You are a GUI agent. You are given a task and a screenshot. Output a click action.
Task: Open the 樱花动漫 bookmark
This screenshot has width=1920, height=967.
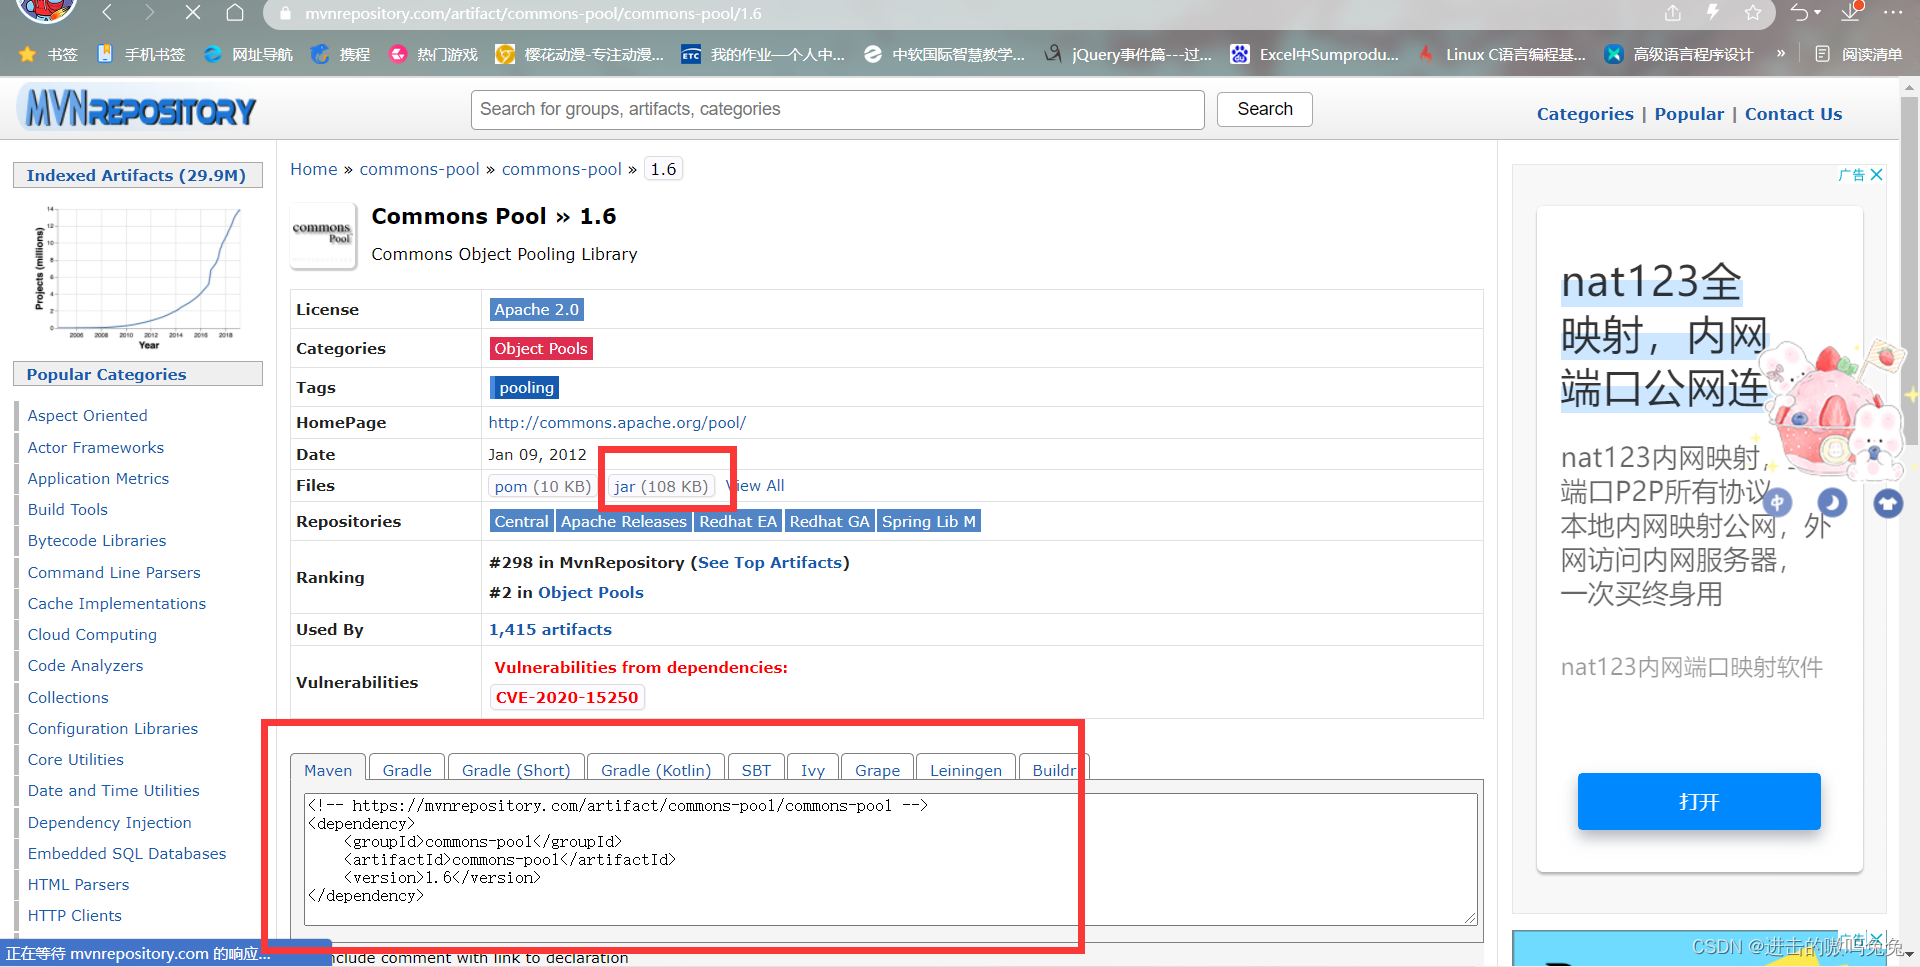pyautogui.click(x=580, y=54)
